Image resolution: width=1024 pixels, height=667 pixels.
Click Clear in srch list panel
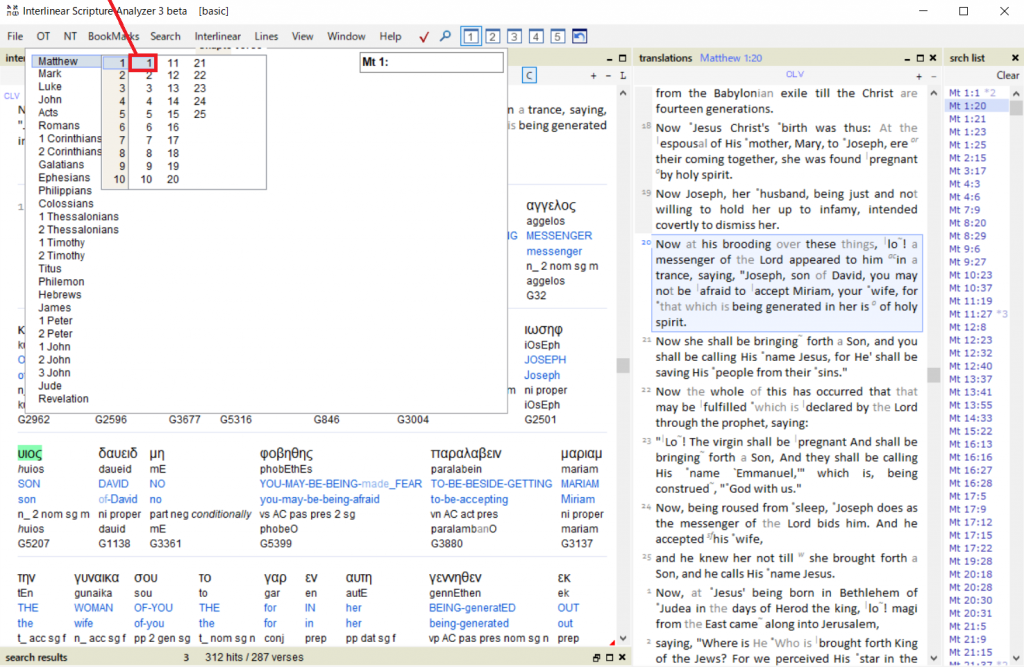point(1007,76)
